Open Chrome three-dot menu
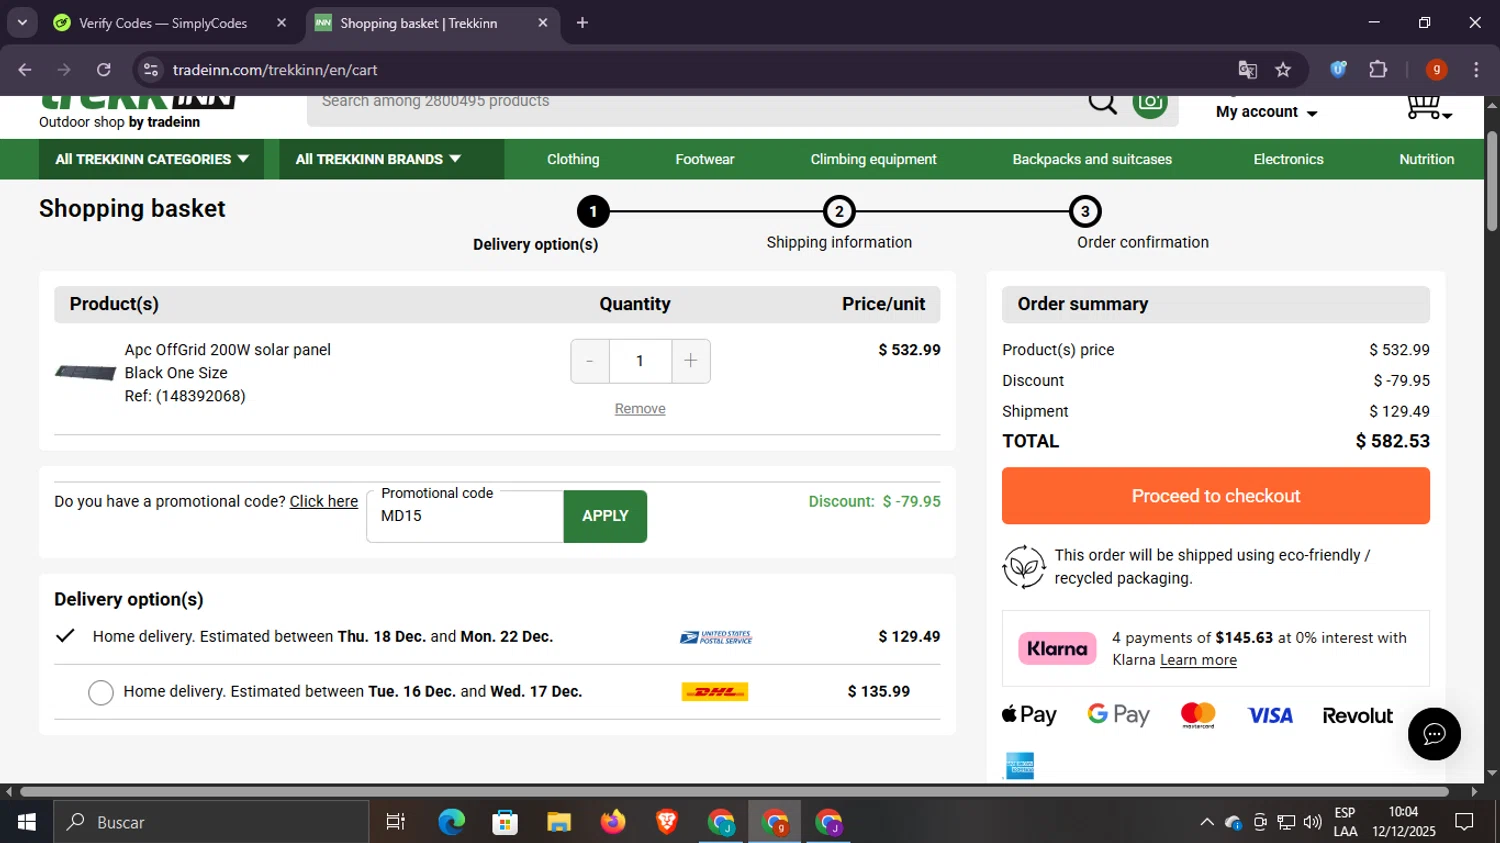Viewport: 1500px width, 843px height. [x=1476, y=70]
